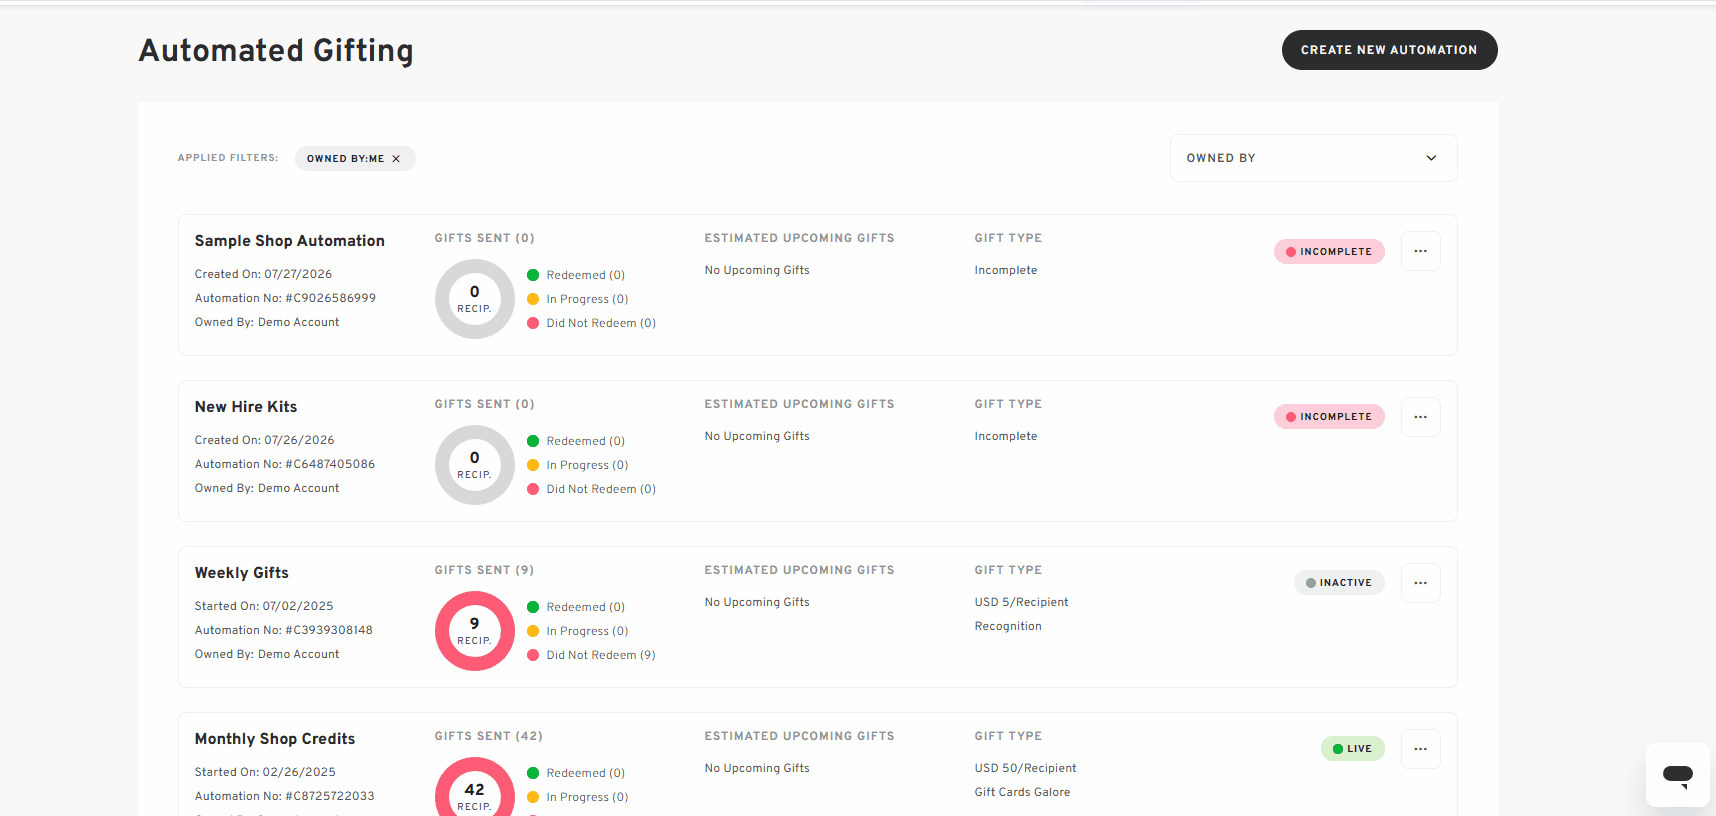
Task: Click Redeemed (0) under Sample Shop Automation
Action: (x=576, y=275)
